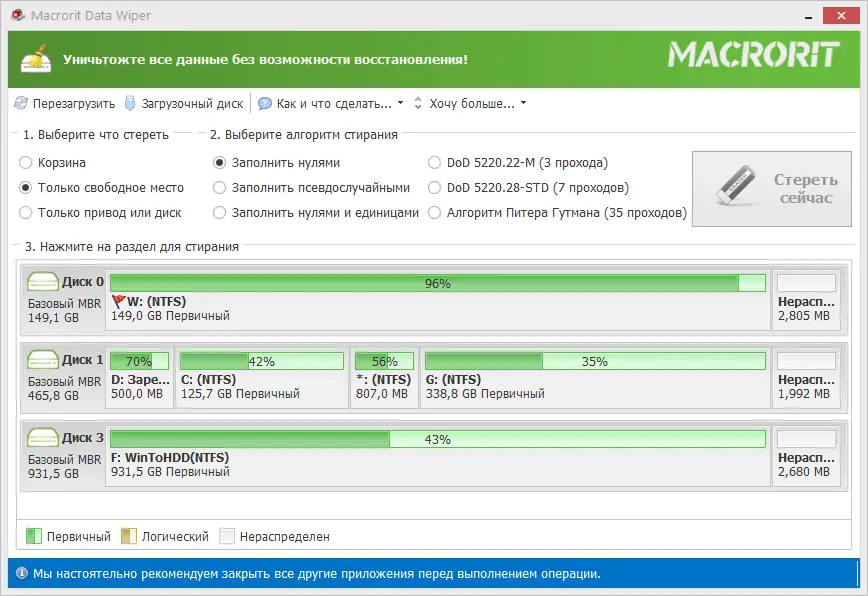Viewport: 868px width, 596px height.
Task: Select the Корзина option
Action: pyautogui.click(x=53, y=163)
